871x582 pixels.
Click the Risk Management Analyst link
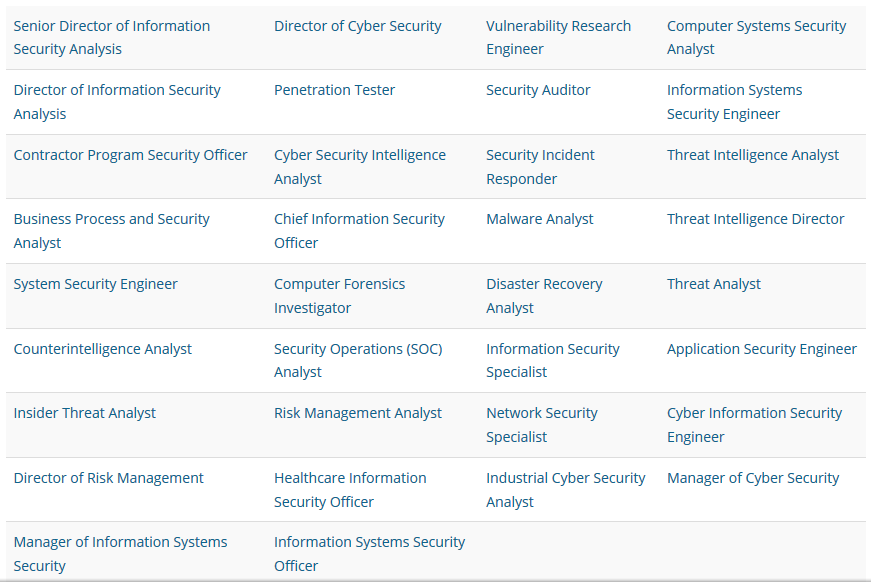pos(358,413)
